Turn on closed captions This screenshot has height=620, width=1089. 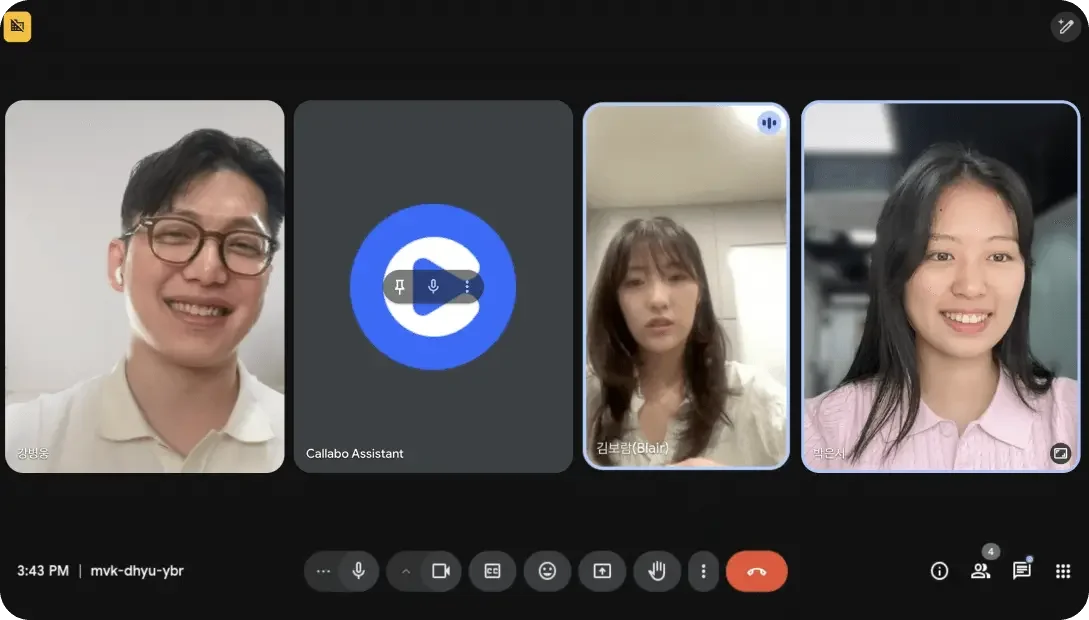492,571
